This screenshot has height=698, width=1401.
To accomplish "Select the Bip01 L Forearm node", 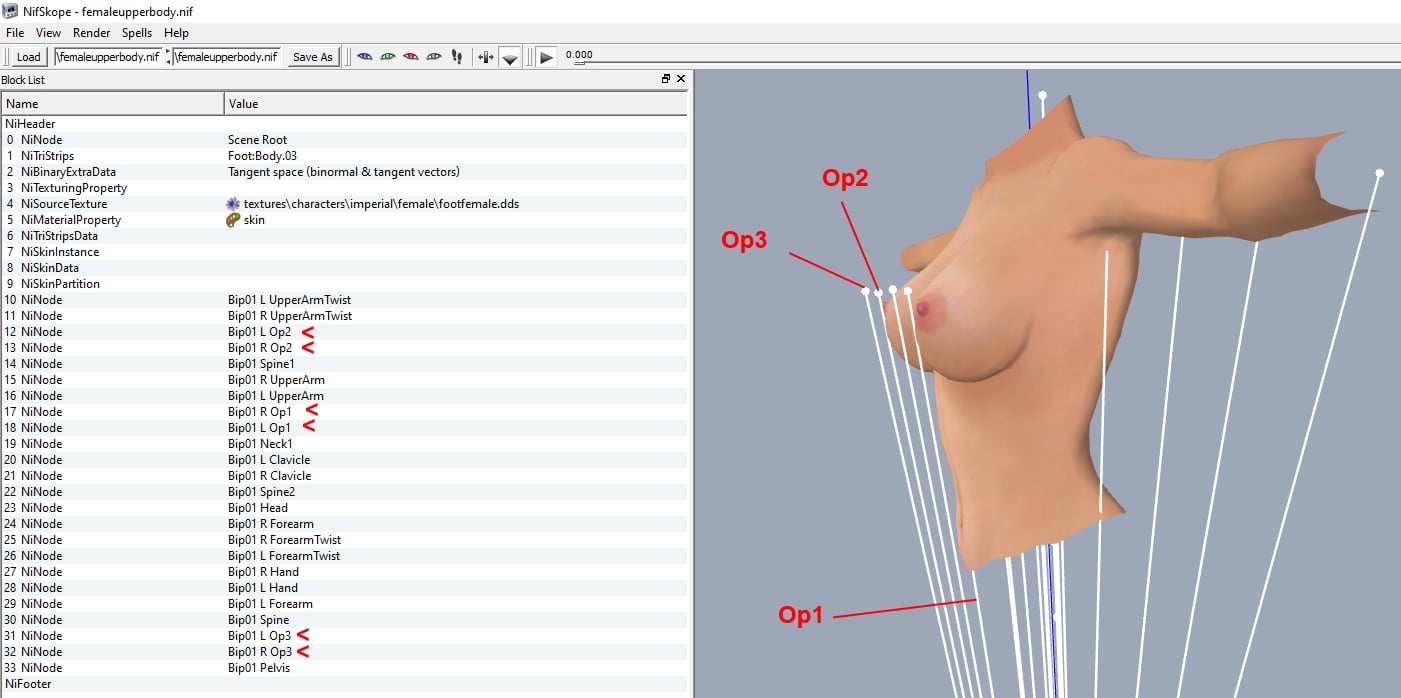I will (344, 604).
